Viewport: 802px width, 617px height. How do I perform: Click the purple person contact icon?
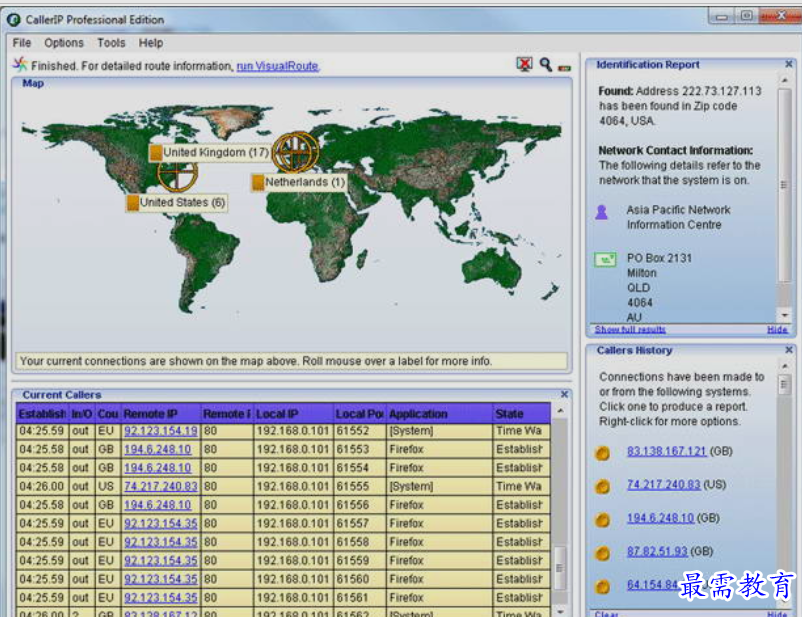coord(602,212)
